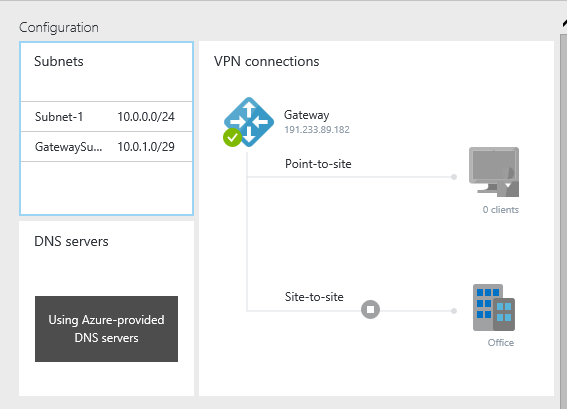Select the Point-to-site connection label

[318, 164]
